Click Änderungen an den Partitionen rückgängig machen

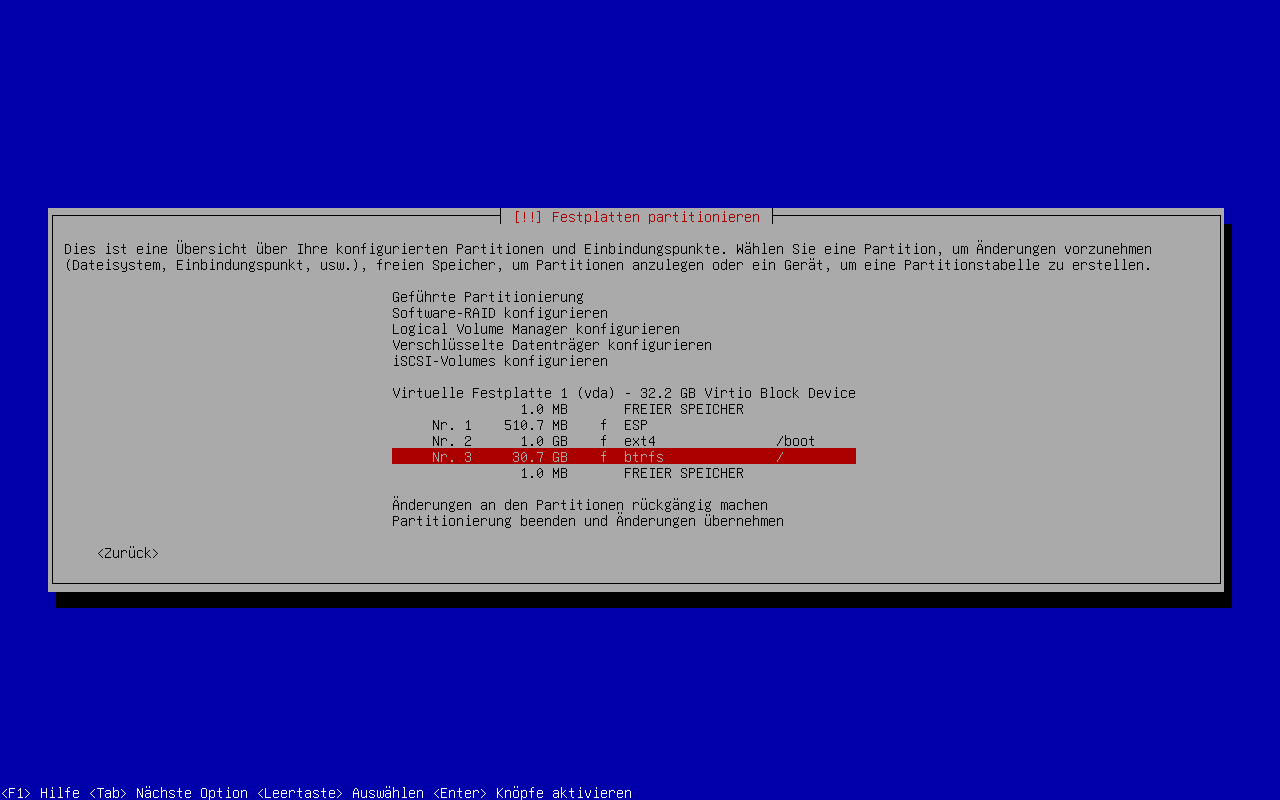click(579, 505)
